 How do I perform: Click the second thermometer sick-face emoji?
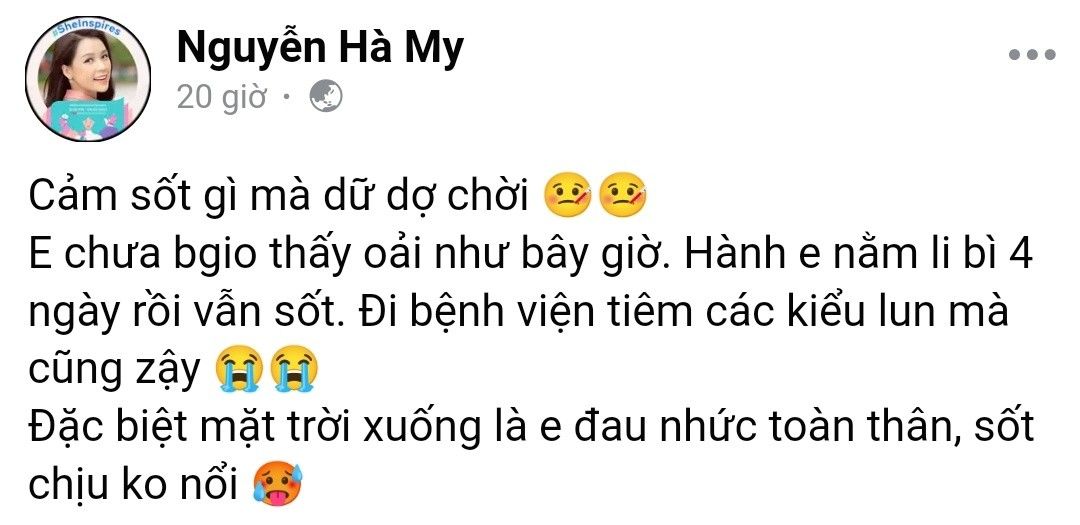[623, 196]
